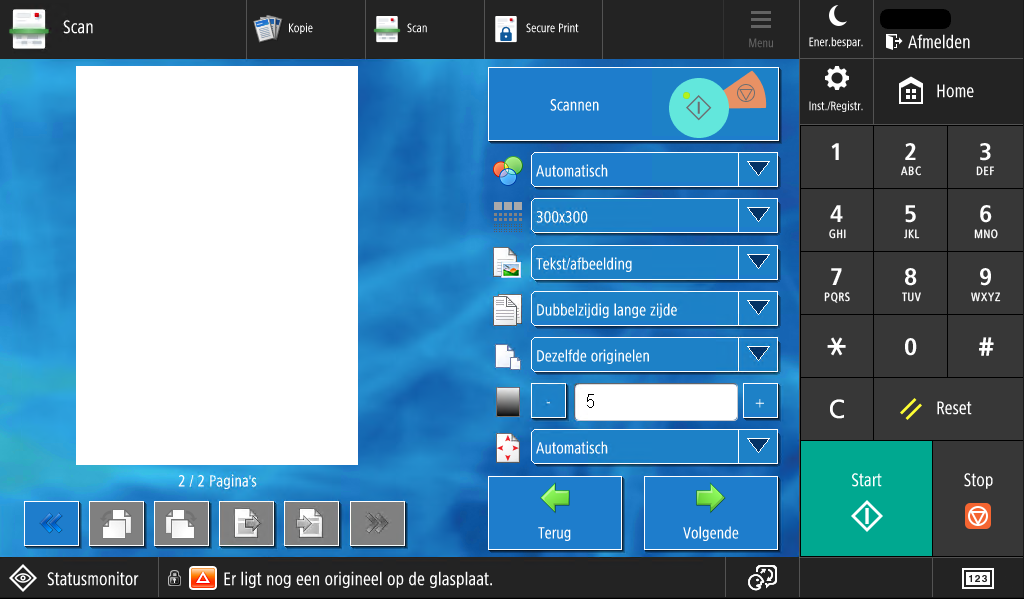Tap keypad key 2 ABC
Screen dimensions: 1024x599
point(910,157)
